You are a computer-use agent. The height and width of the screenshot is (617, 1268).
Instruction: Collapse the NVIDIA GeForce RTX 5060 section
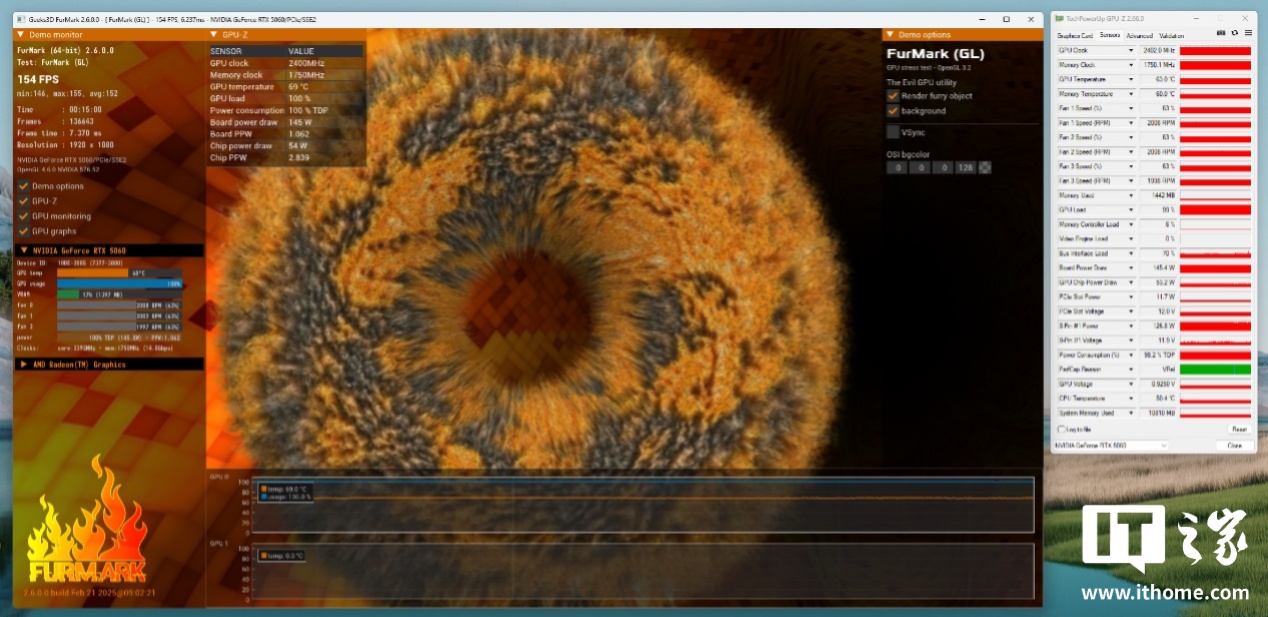(x=23, y=250)
